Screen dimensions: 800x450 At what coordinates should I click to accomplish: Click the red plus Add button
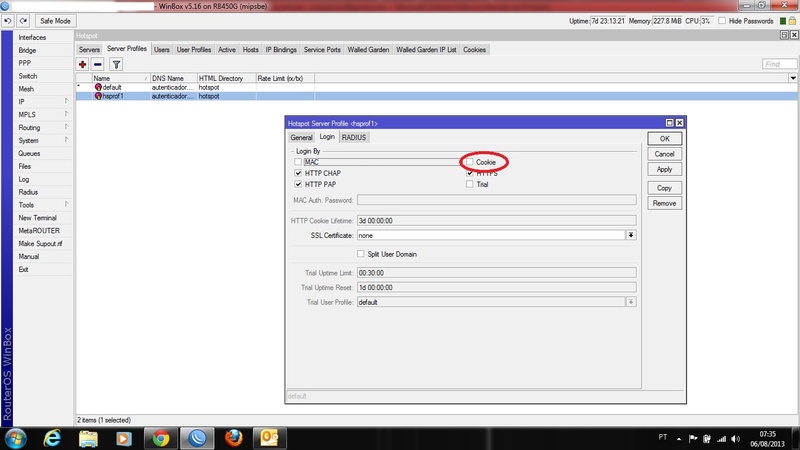[x=82, y=64]
